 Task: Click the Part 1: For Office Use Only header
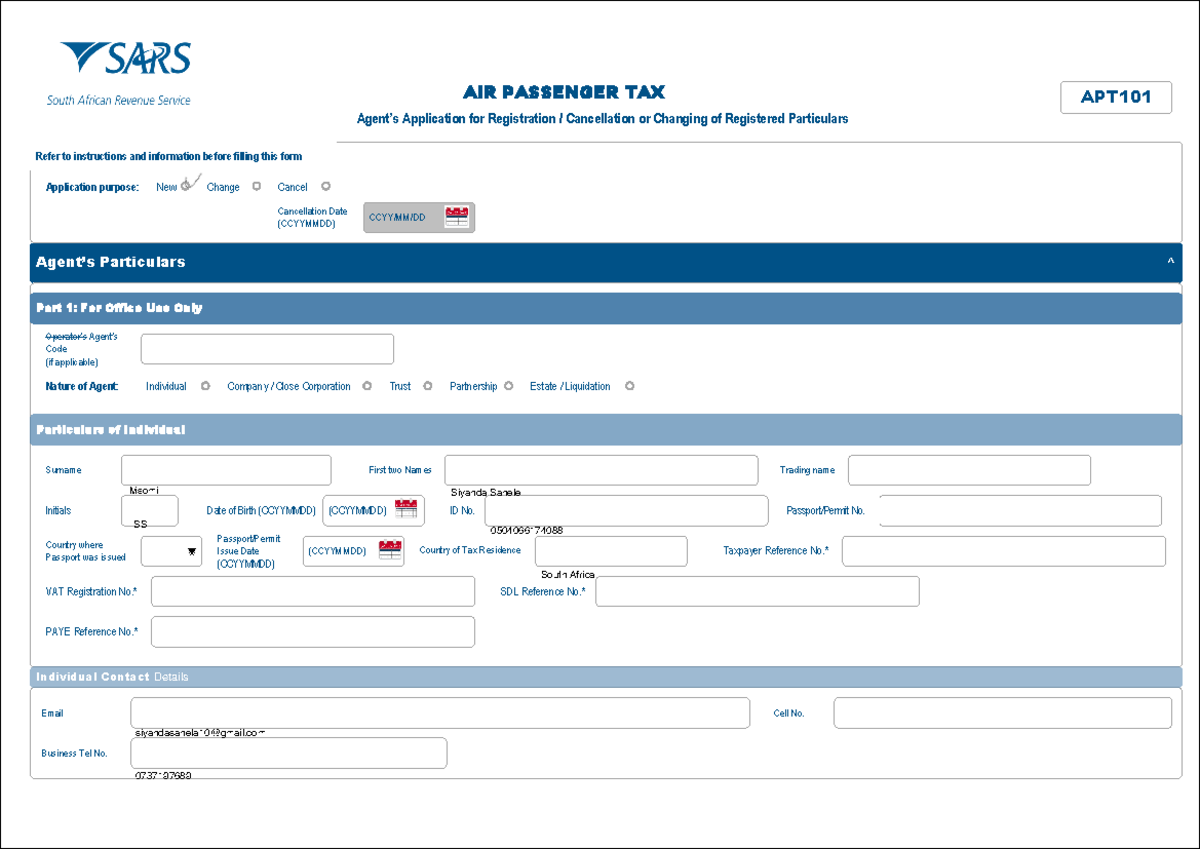[606, 308]
